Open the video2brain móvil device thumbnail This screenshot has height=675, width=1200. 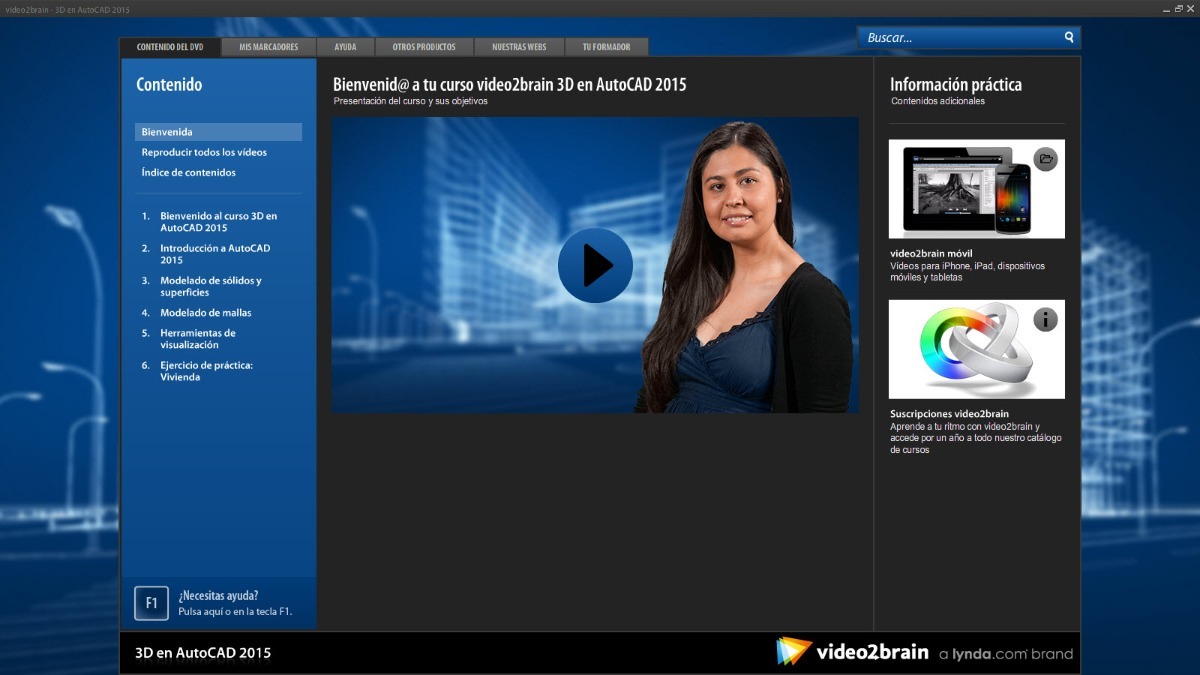tap(977, 189)
